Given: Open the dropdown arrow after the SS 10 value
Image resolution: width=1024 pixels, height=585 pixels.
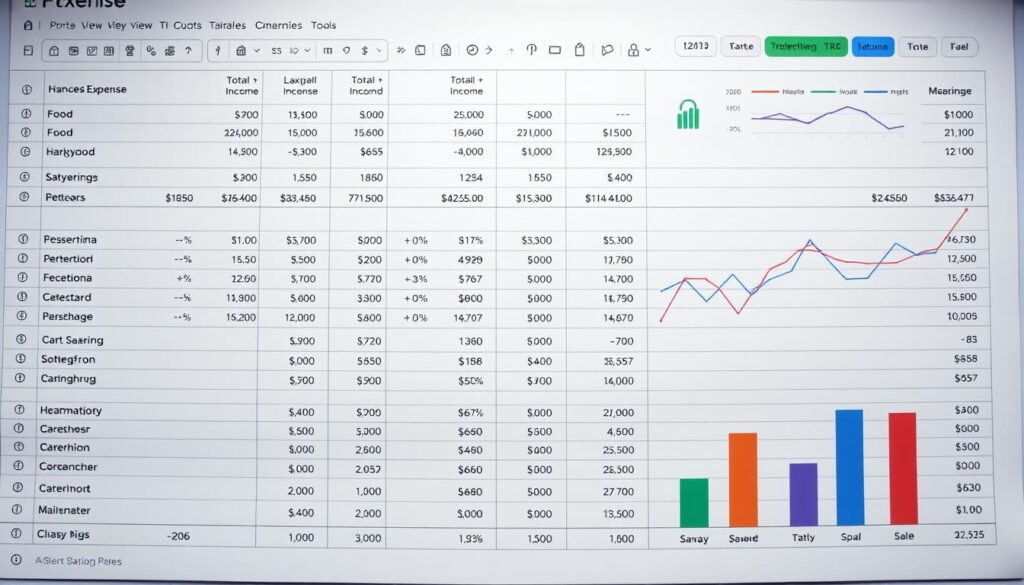Looking at the screenshot, I should pyautogui.click(x=307, y=50).
